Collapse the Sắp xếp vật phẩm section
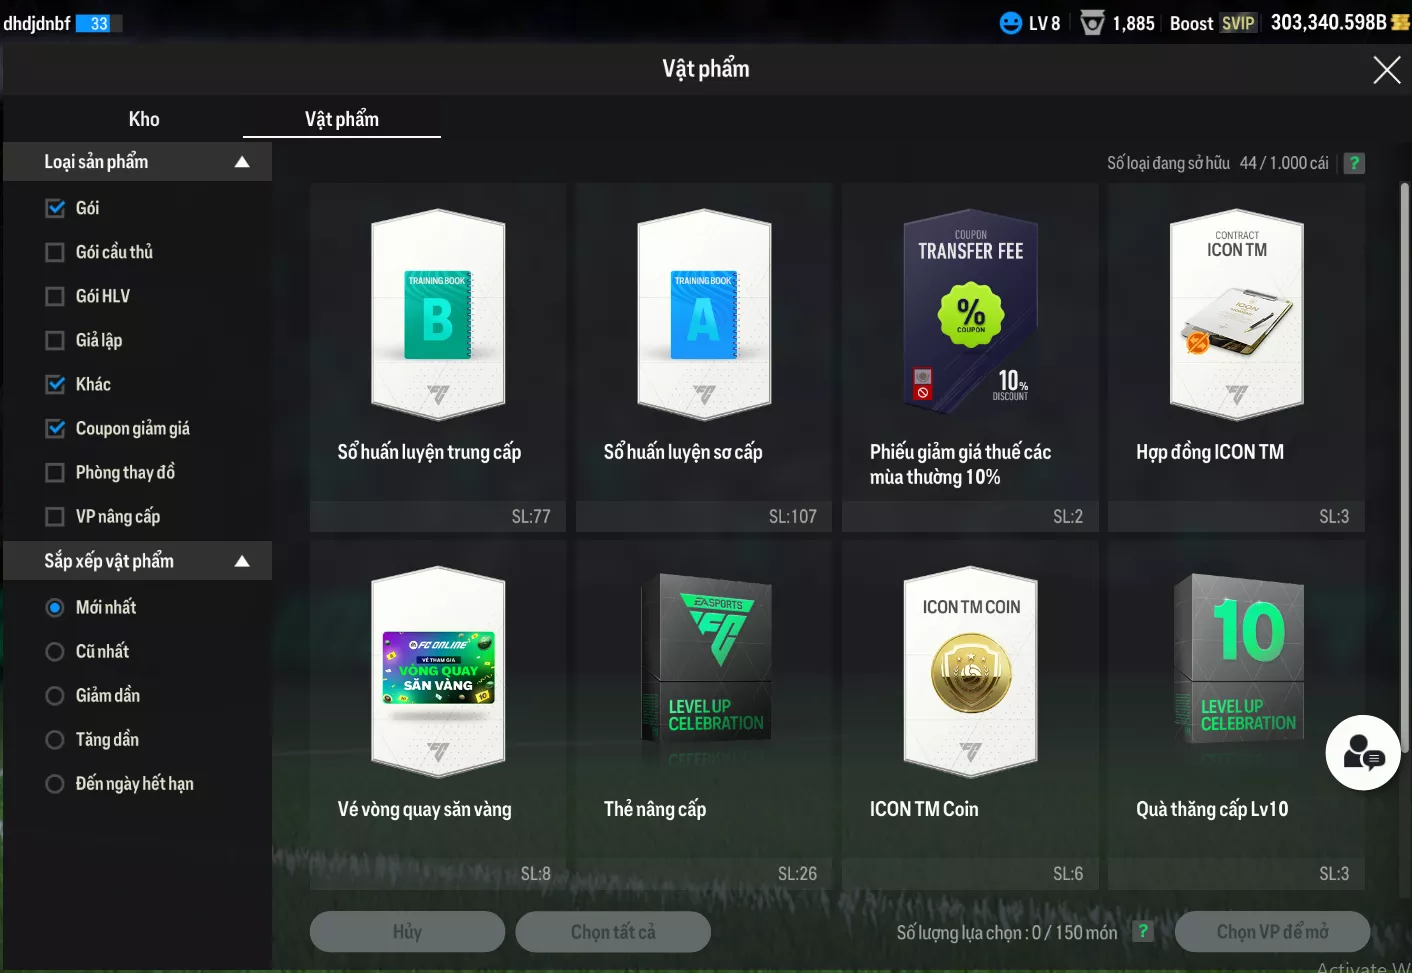 (241, 561)
